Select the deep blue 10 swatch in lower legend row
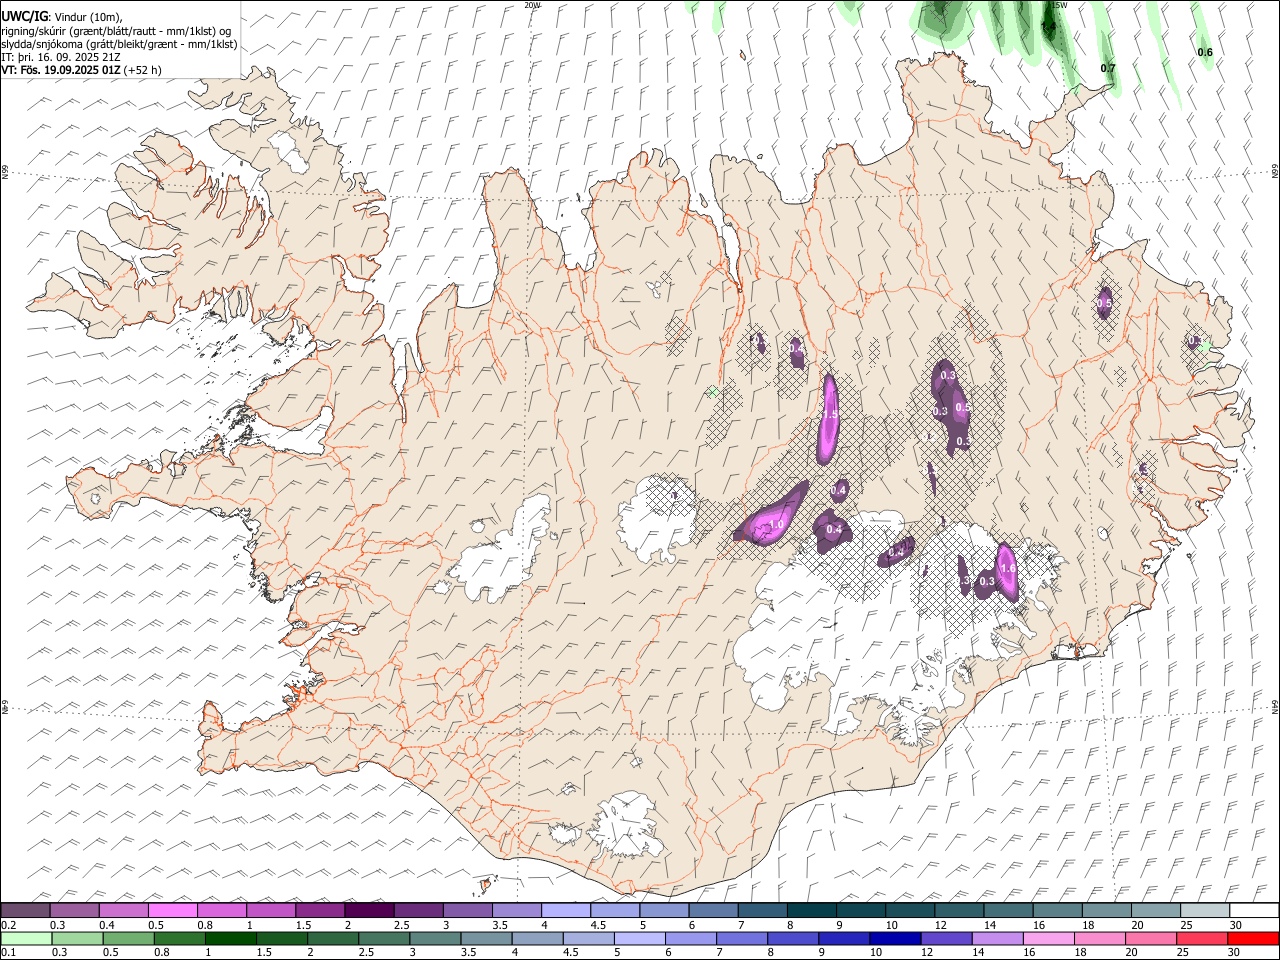 (894, 939)
